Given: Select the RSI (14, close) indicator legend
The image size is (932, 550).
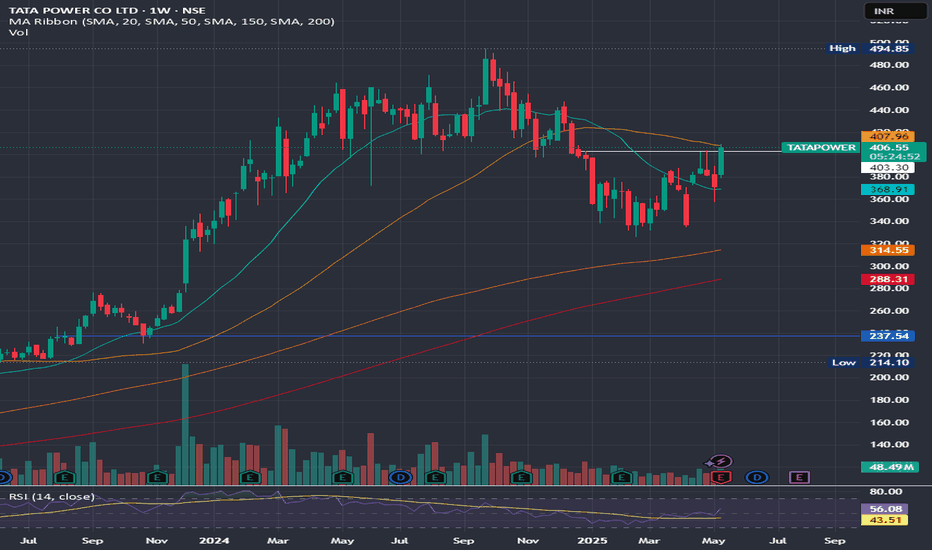Looking at the screenshot, I should click(x=52, y=496).
